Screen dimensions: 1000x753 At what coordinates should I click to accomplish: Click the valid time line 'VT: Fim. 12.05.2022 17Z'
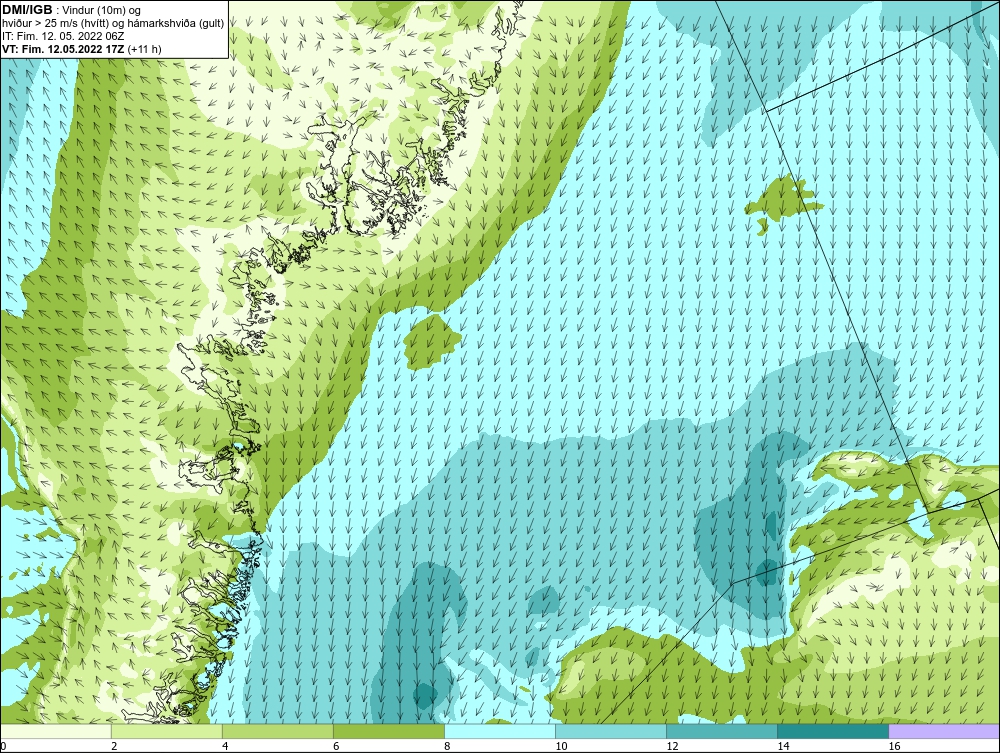[64, 48]
